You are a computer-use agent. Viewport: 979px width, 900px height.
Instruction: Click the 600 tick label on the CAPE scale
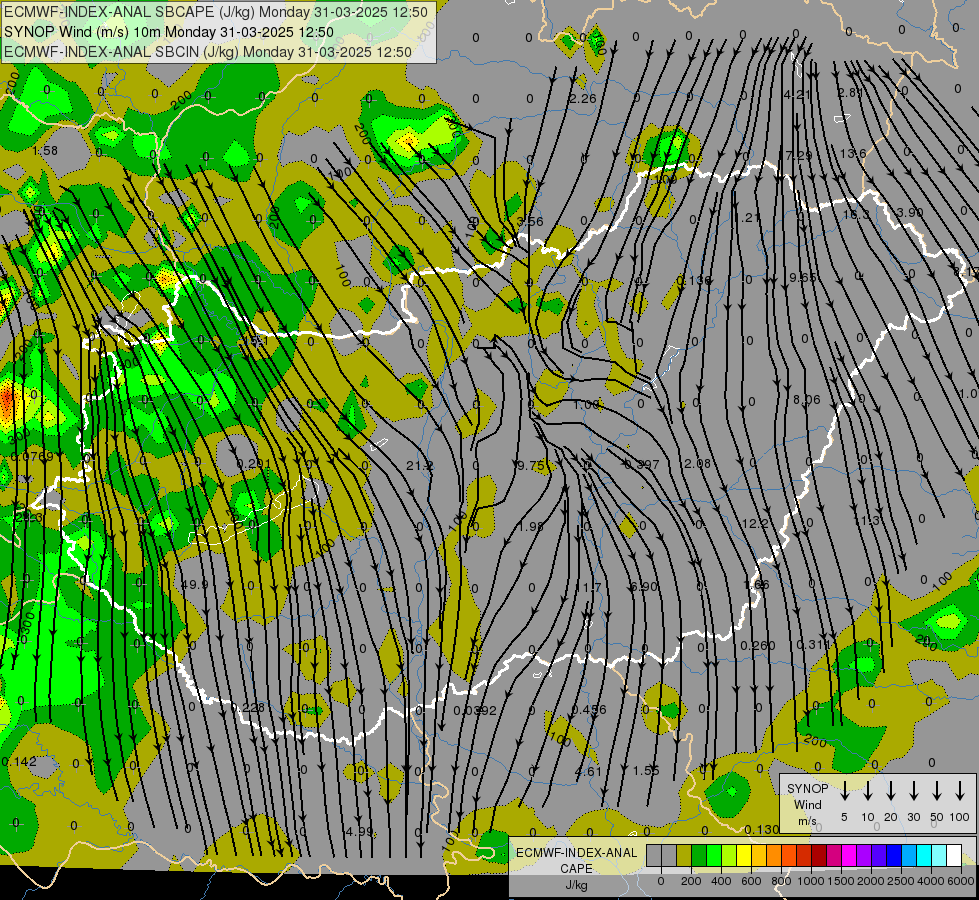751,881
